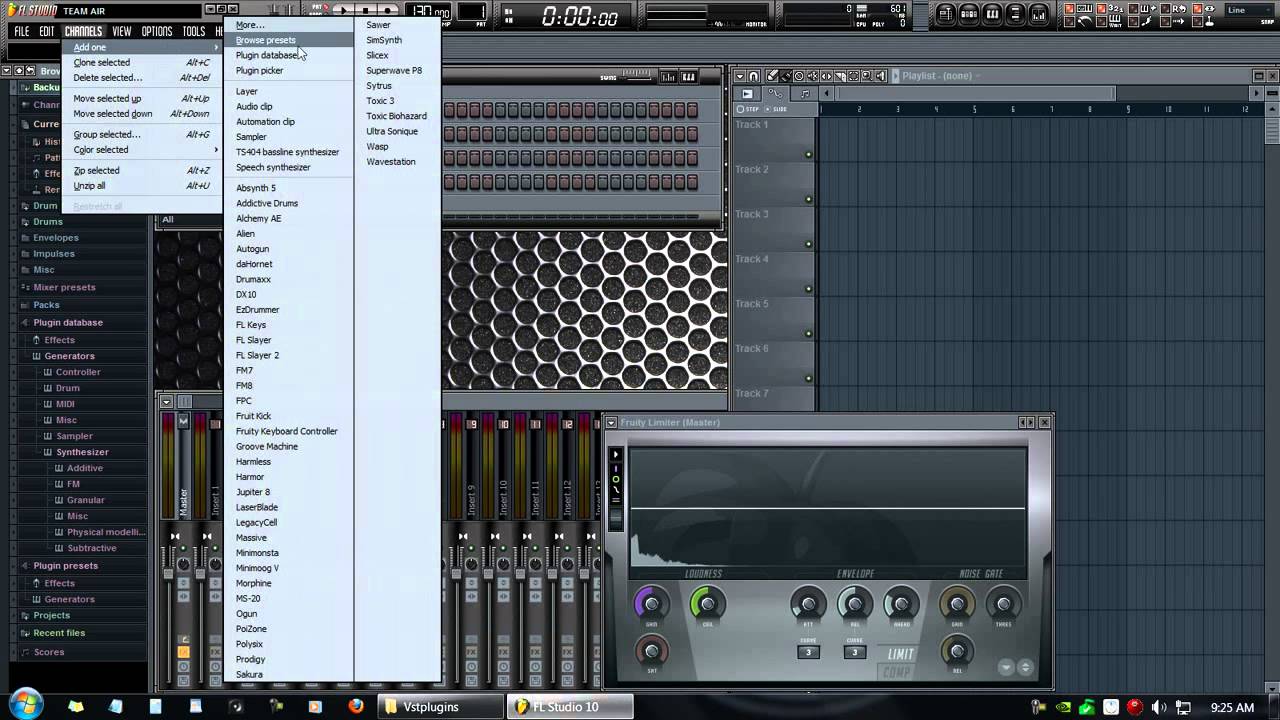Select the Playlist zoom tool

867,76
